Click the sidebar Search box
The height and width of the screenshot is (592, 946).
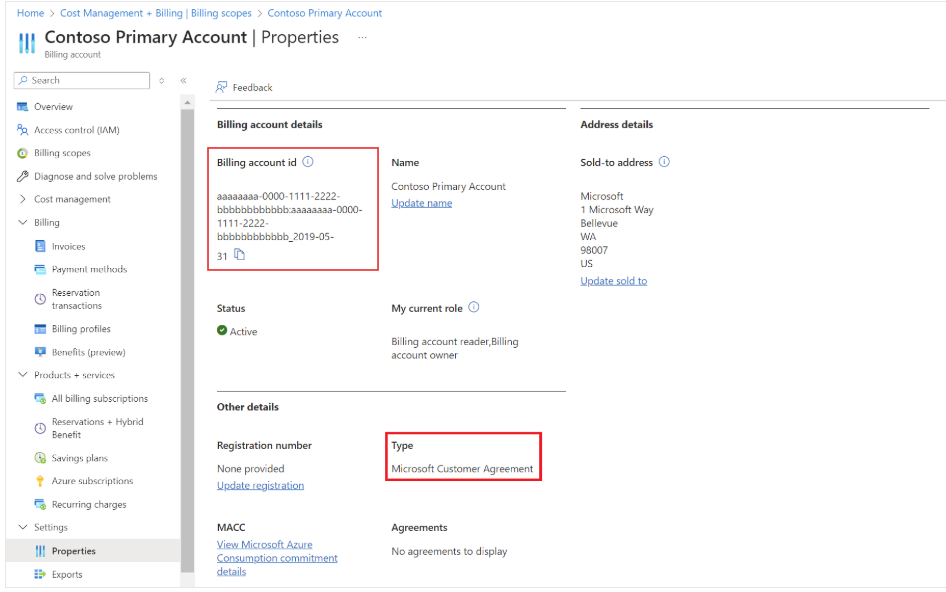(x=82, y=80)
